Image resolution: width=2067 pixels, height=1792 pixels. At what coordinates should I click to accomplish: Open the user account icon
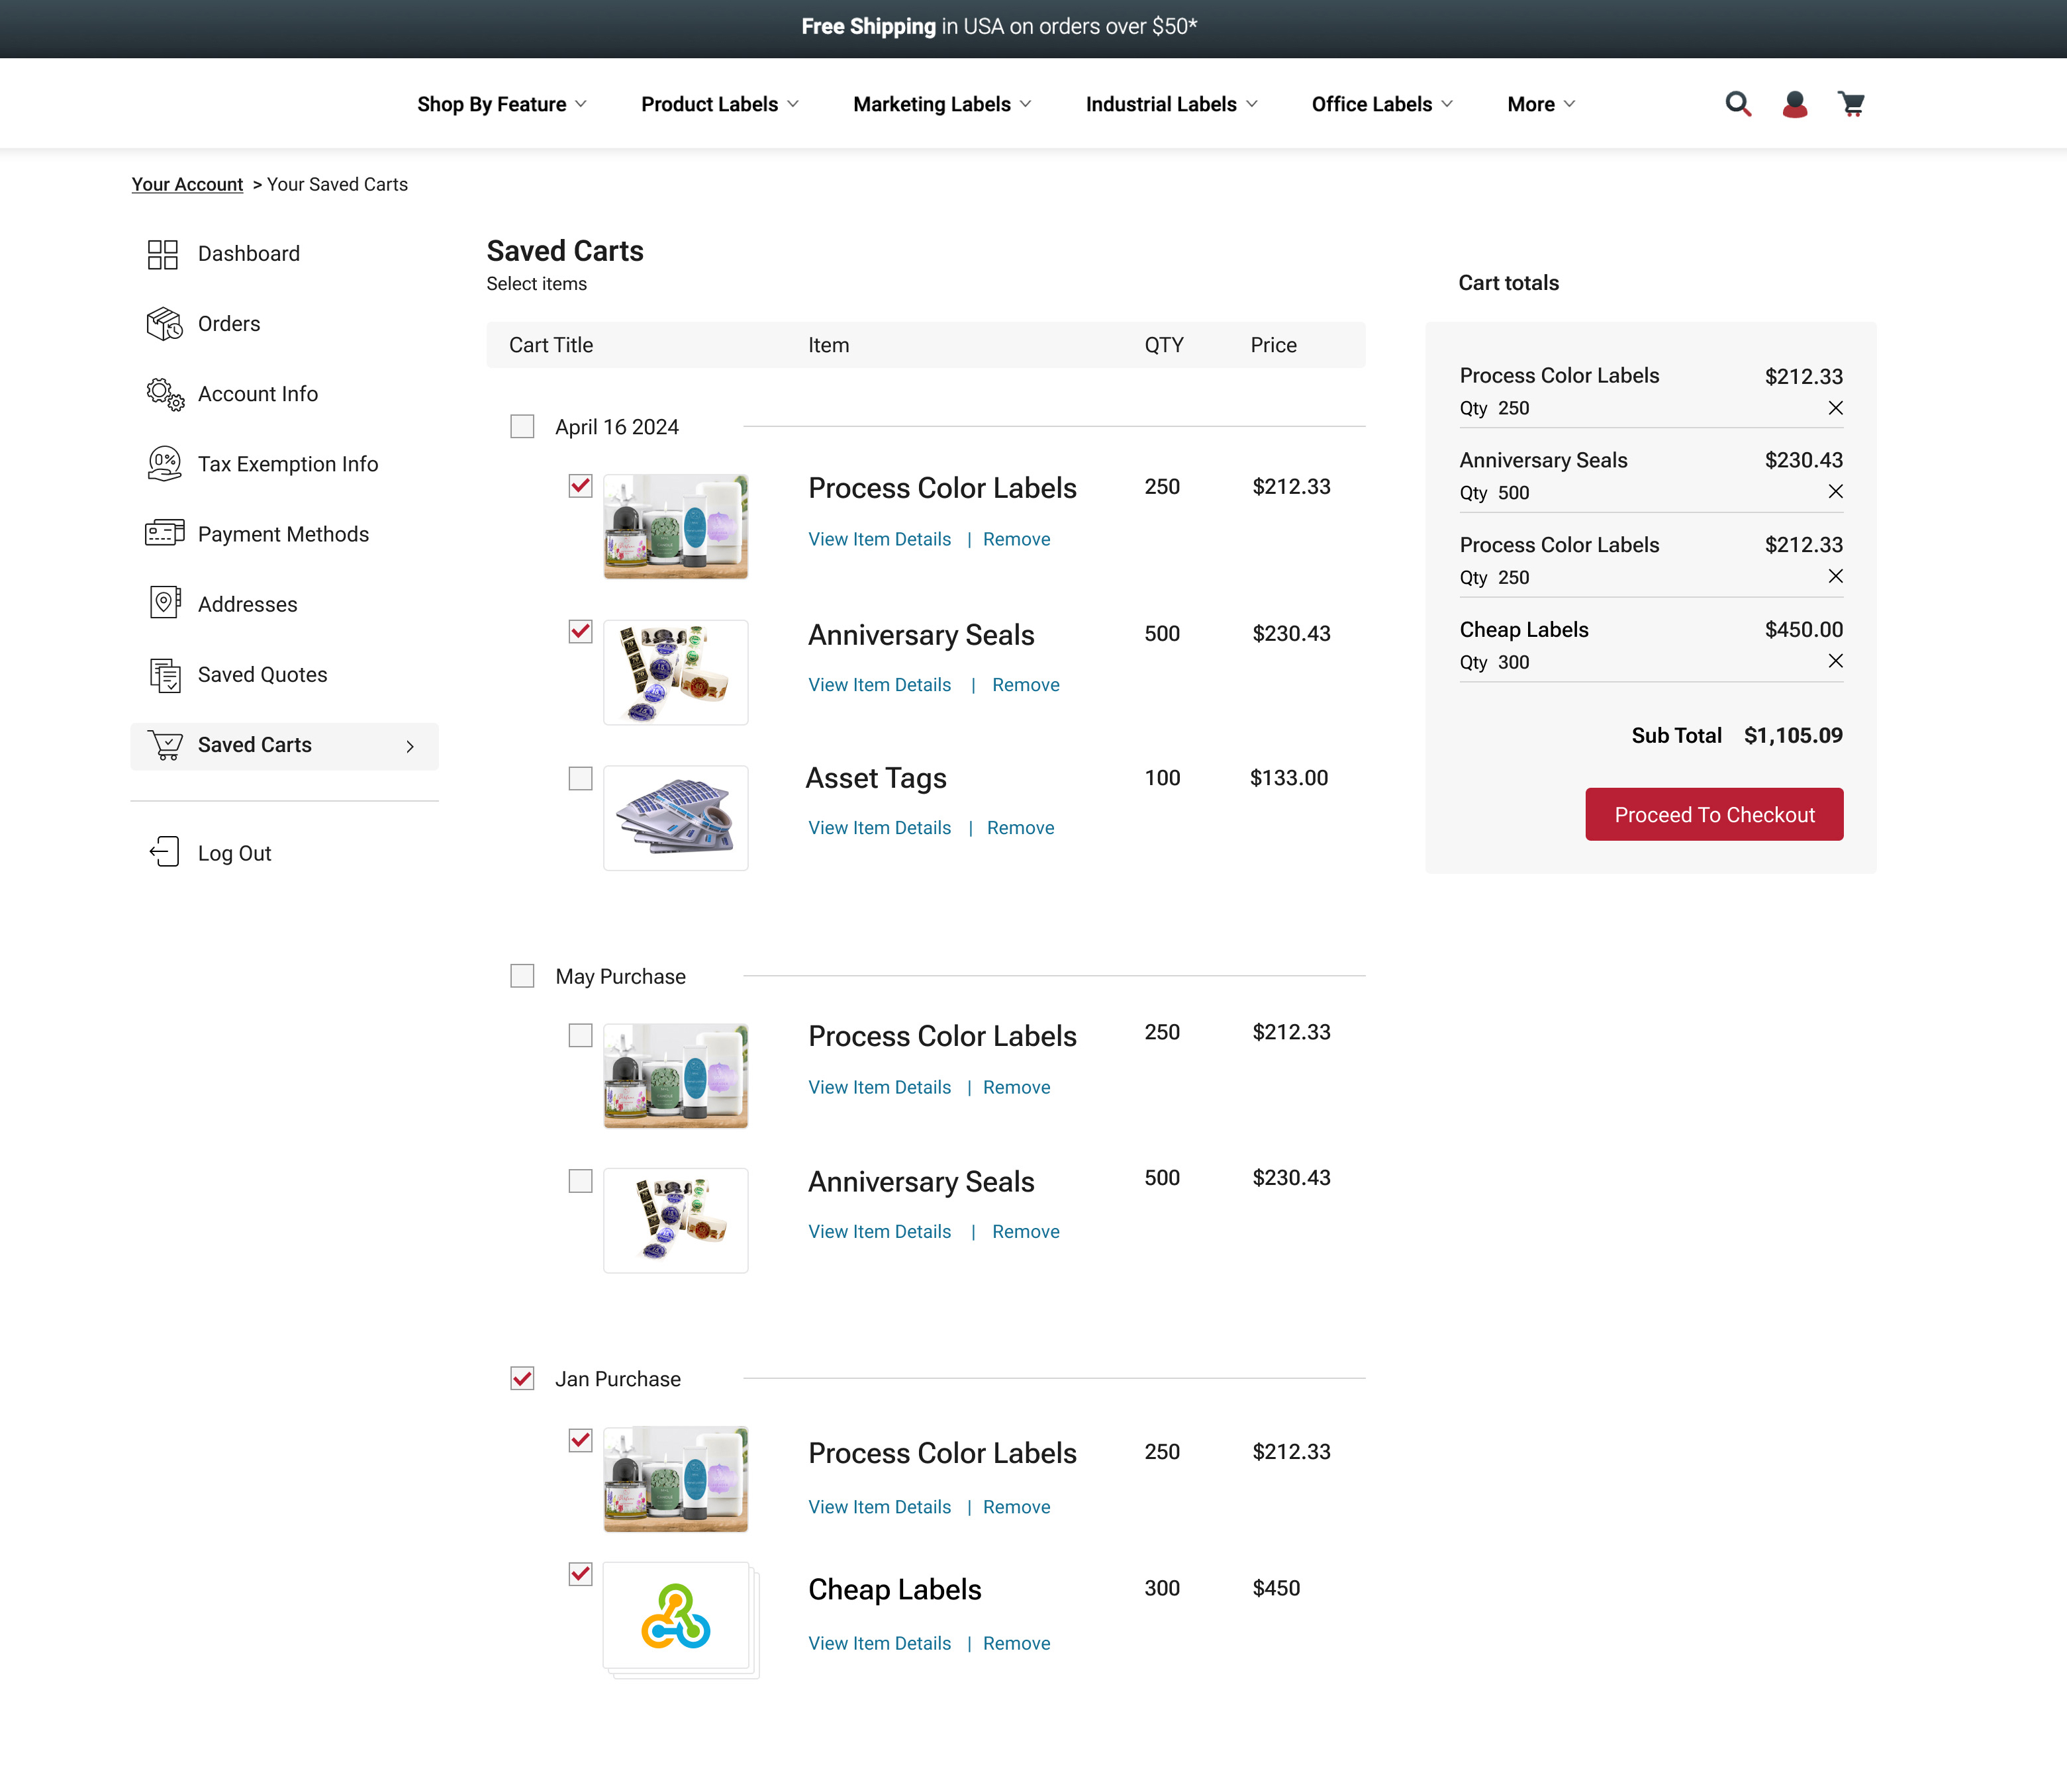1794,104
